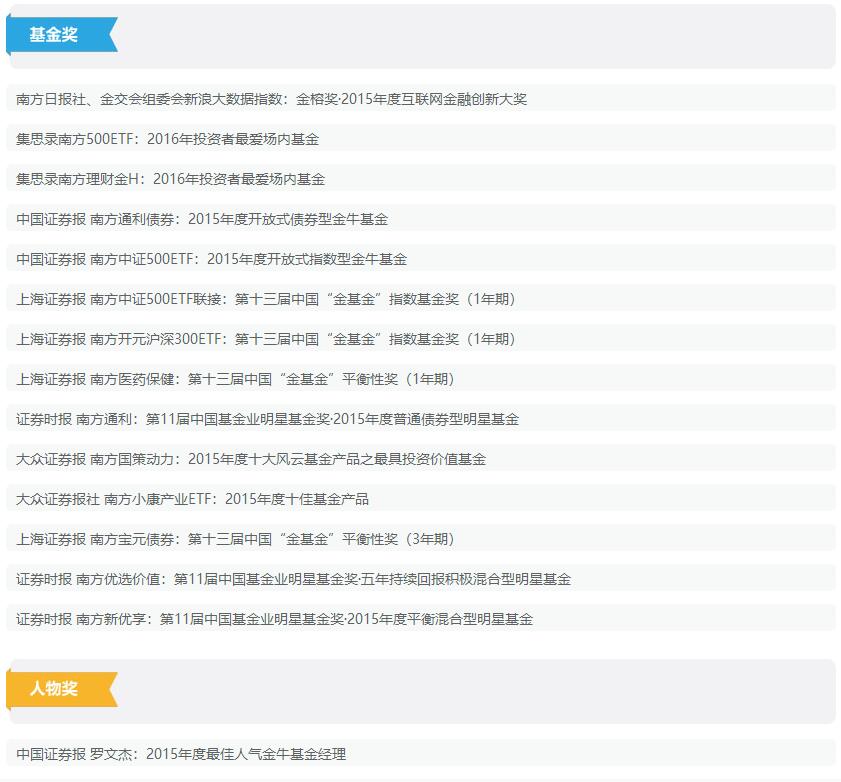
Task: Select the 集思录南方理财金H award row
Action: [x=170, y=179]
